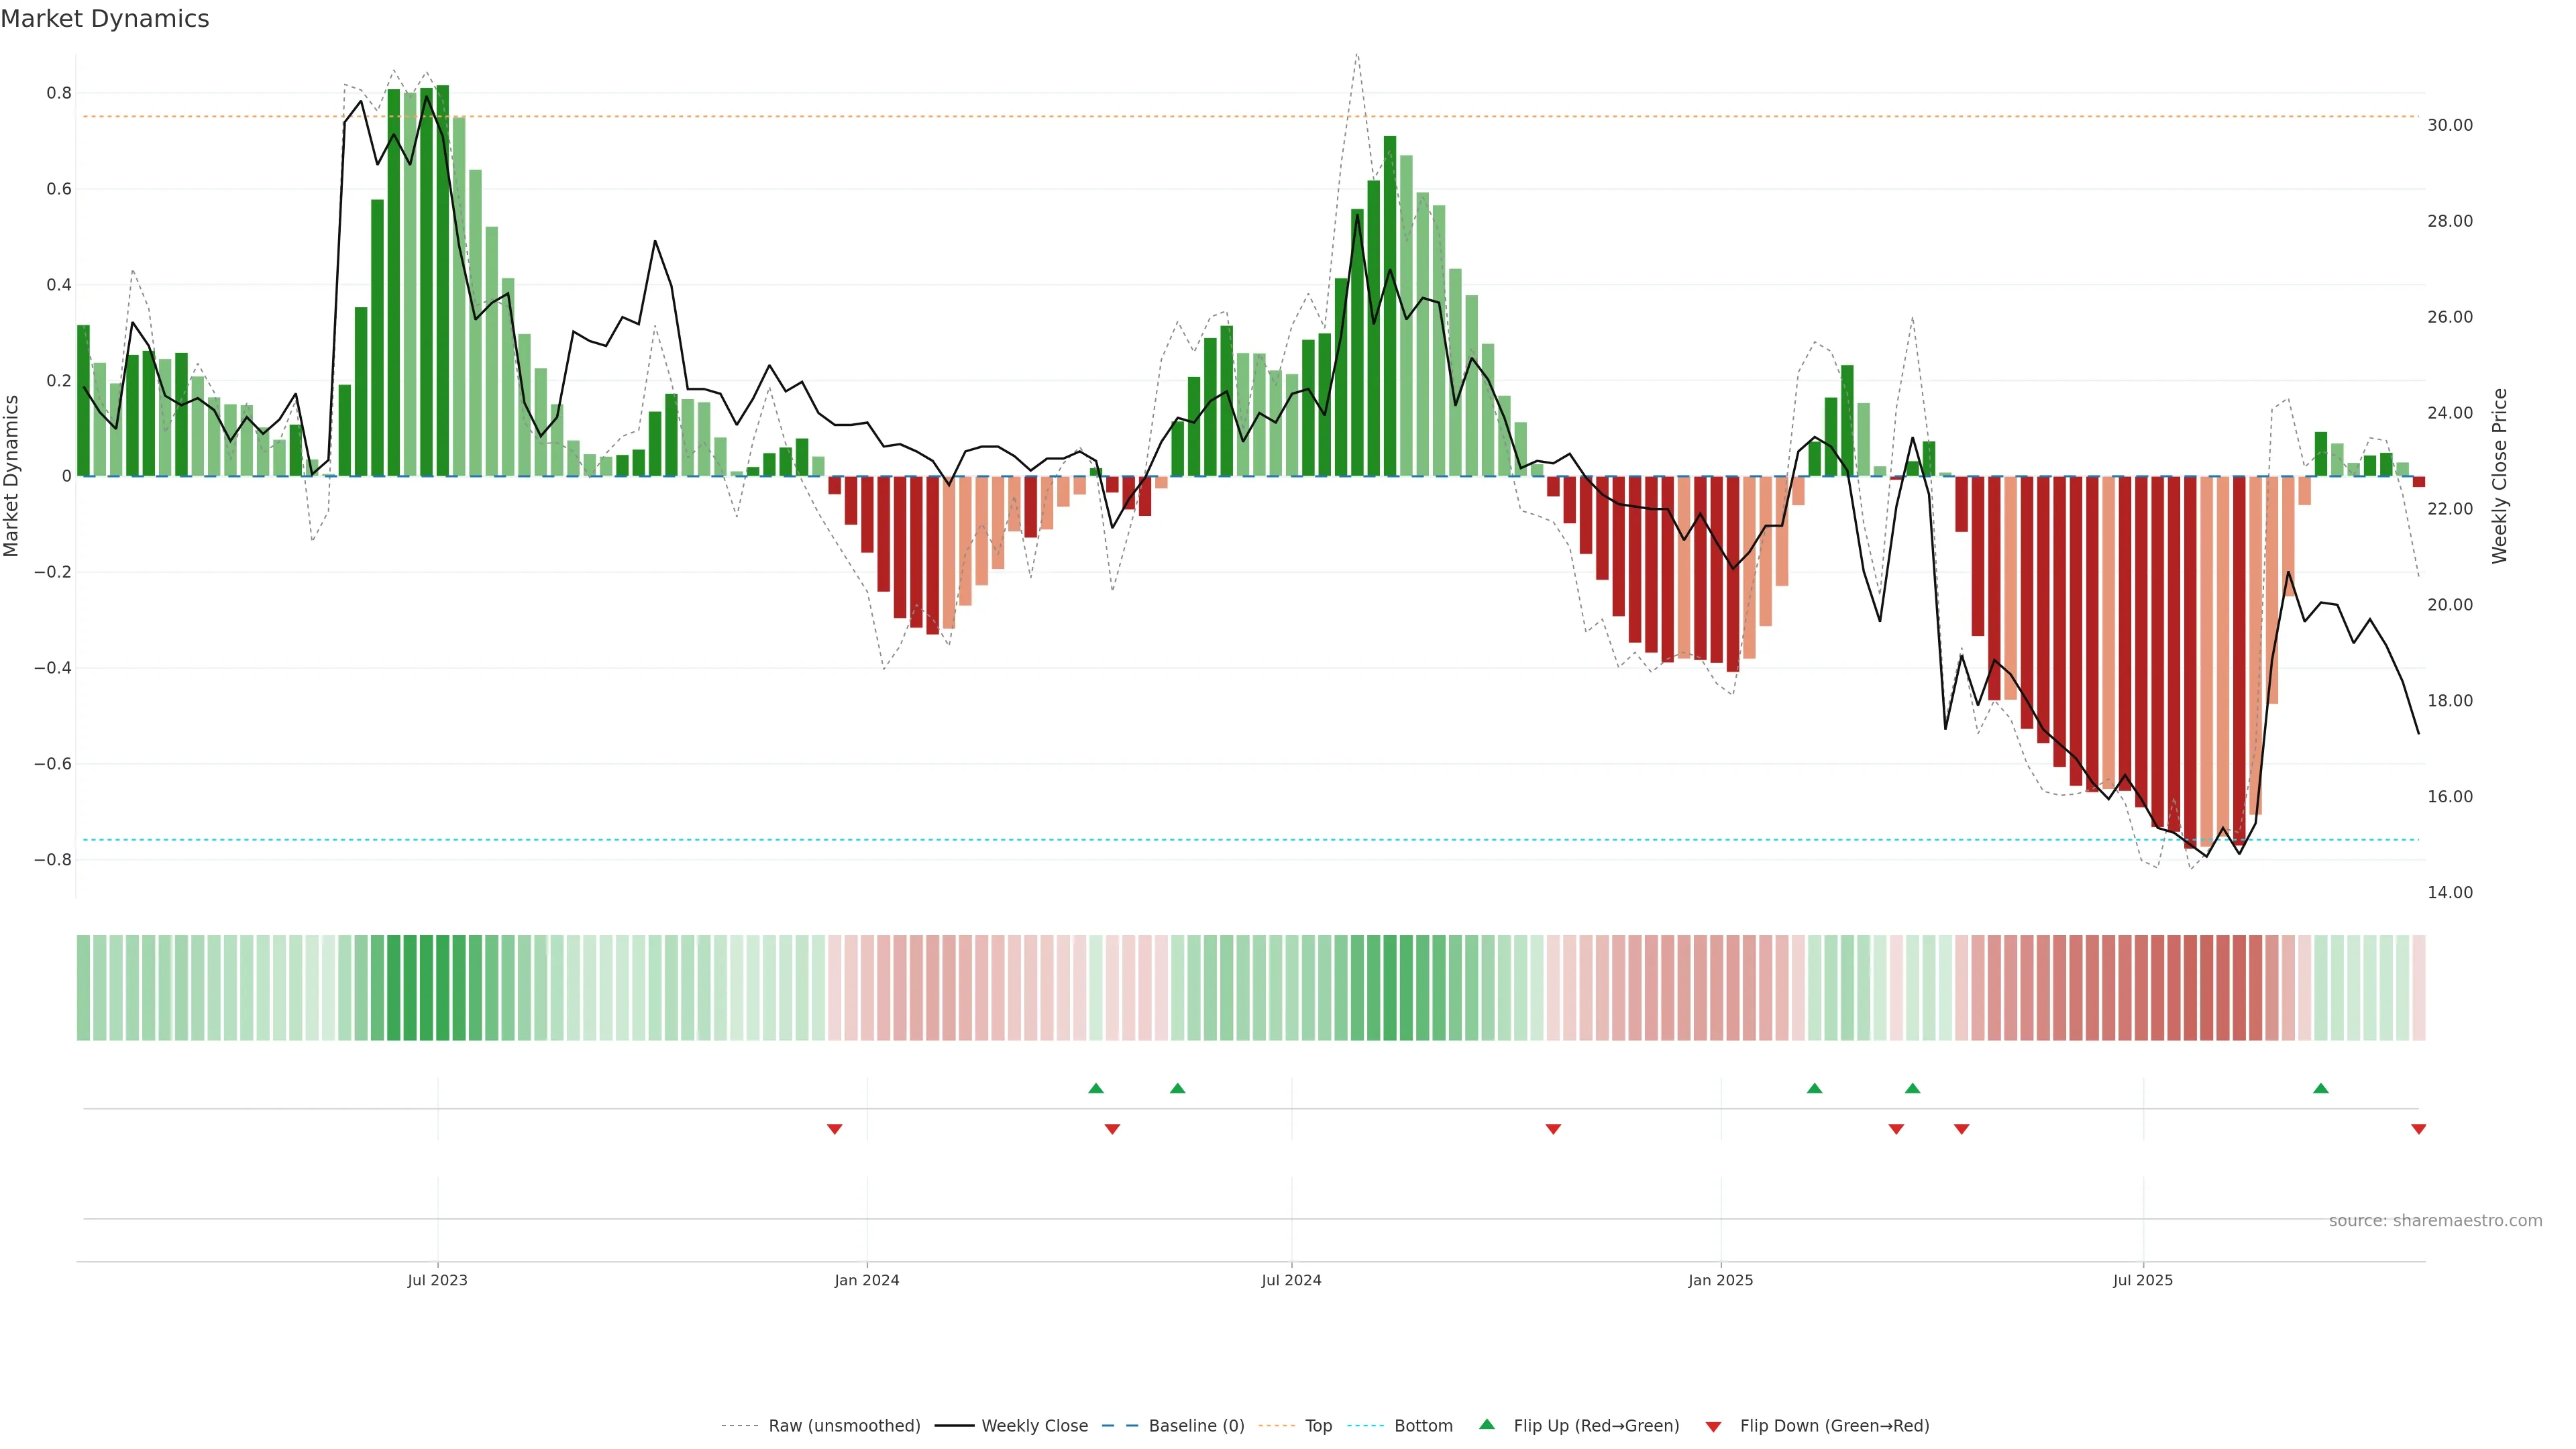Click the Jan 2025 x-axis label
The image size is (2576, 1449).
1720,1280
